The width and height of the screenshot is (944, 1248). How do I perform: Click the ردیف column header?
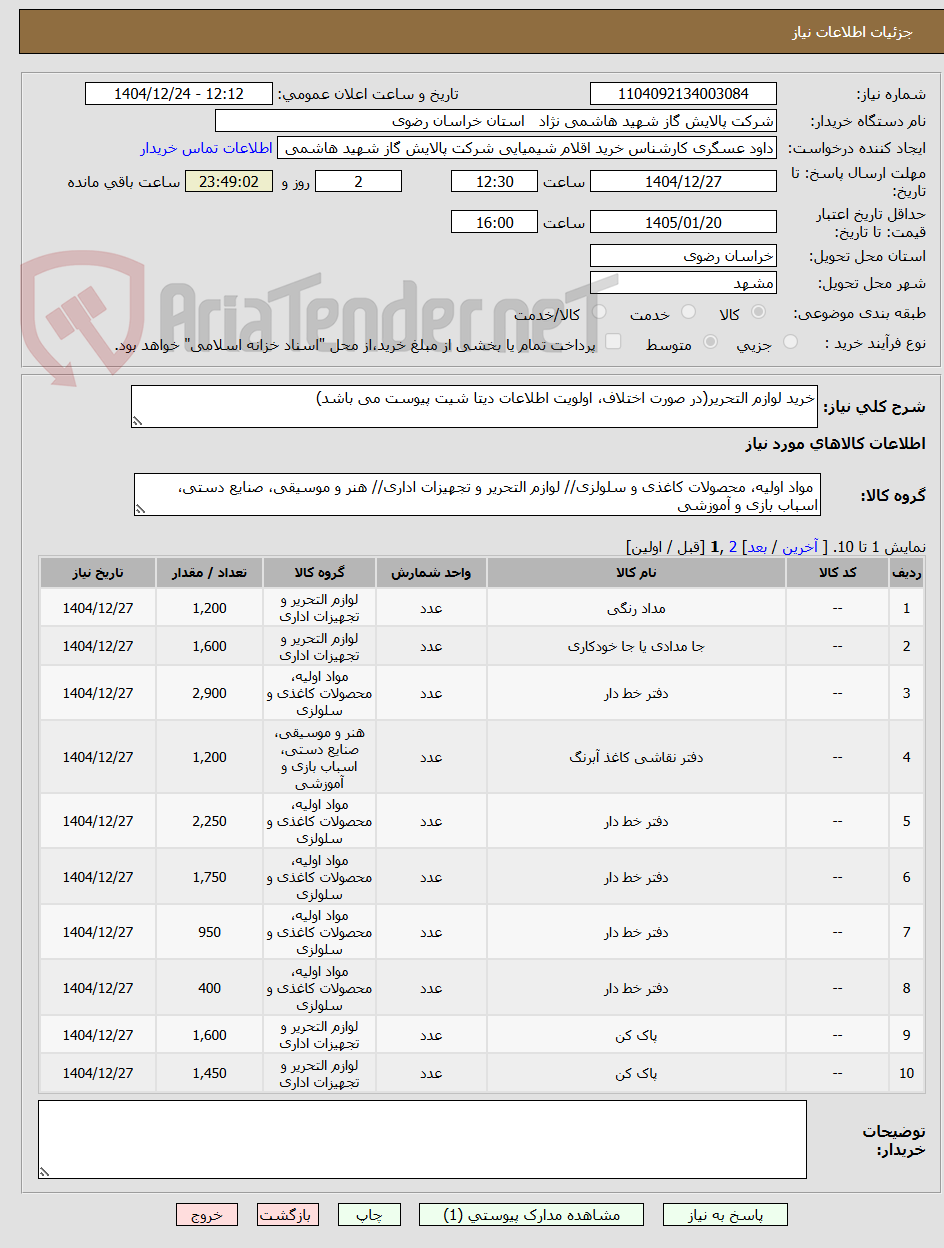[x=906, y=572]
